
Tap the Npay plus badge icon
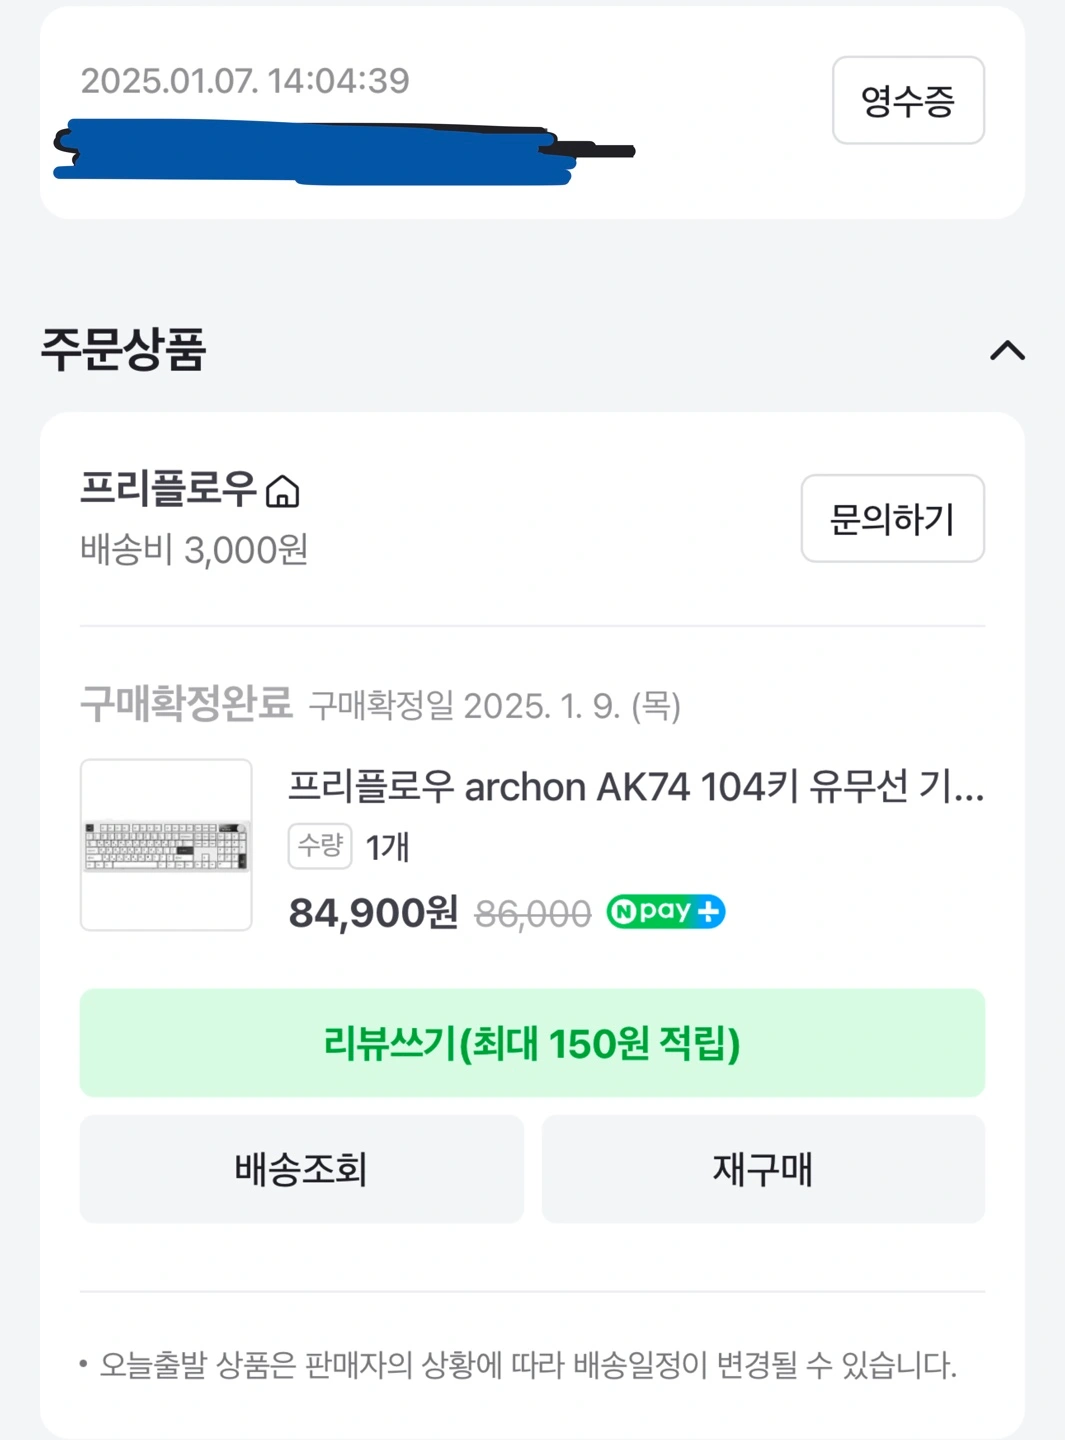pyautogui.click(x=665, y=912)
